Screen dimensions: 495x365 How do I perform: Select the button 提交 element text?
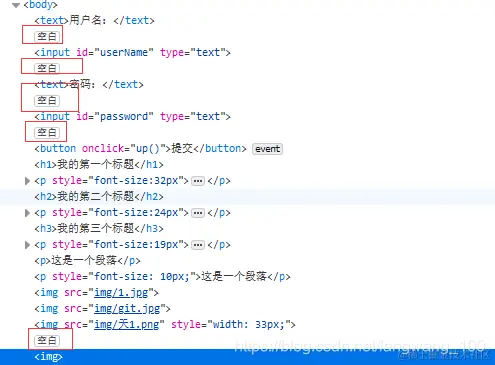(182, 148)
